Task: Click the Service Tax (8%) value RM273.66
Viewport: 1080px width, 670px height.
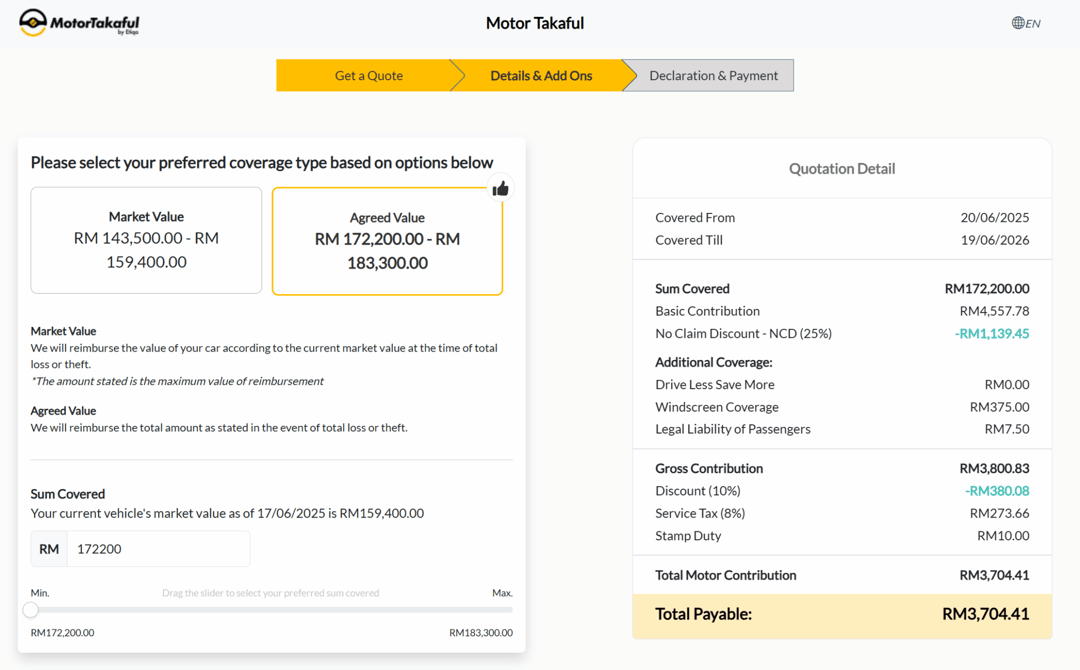Action: (999, 514)
